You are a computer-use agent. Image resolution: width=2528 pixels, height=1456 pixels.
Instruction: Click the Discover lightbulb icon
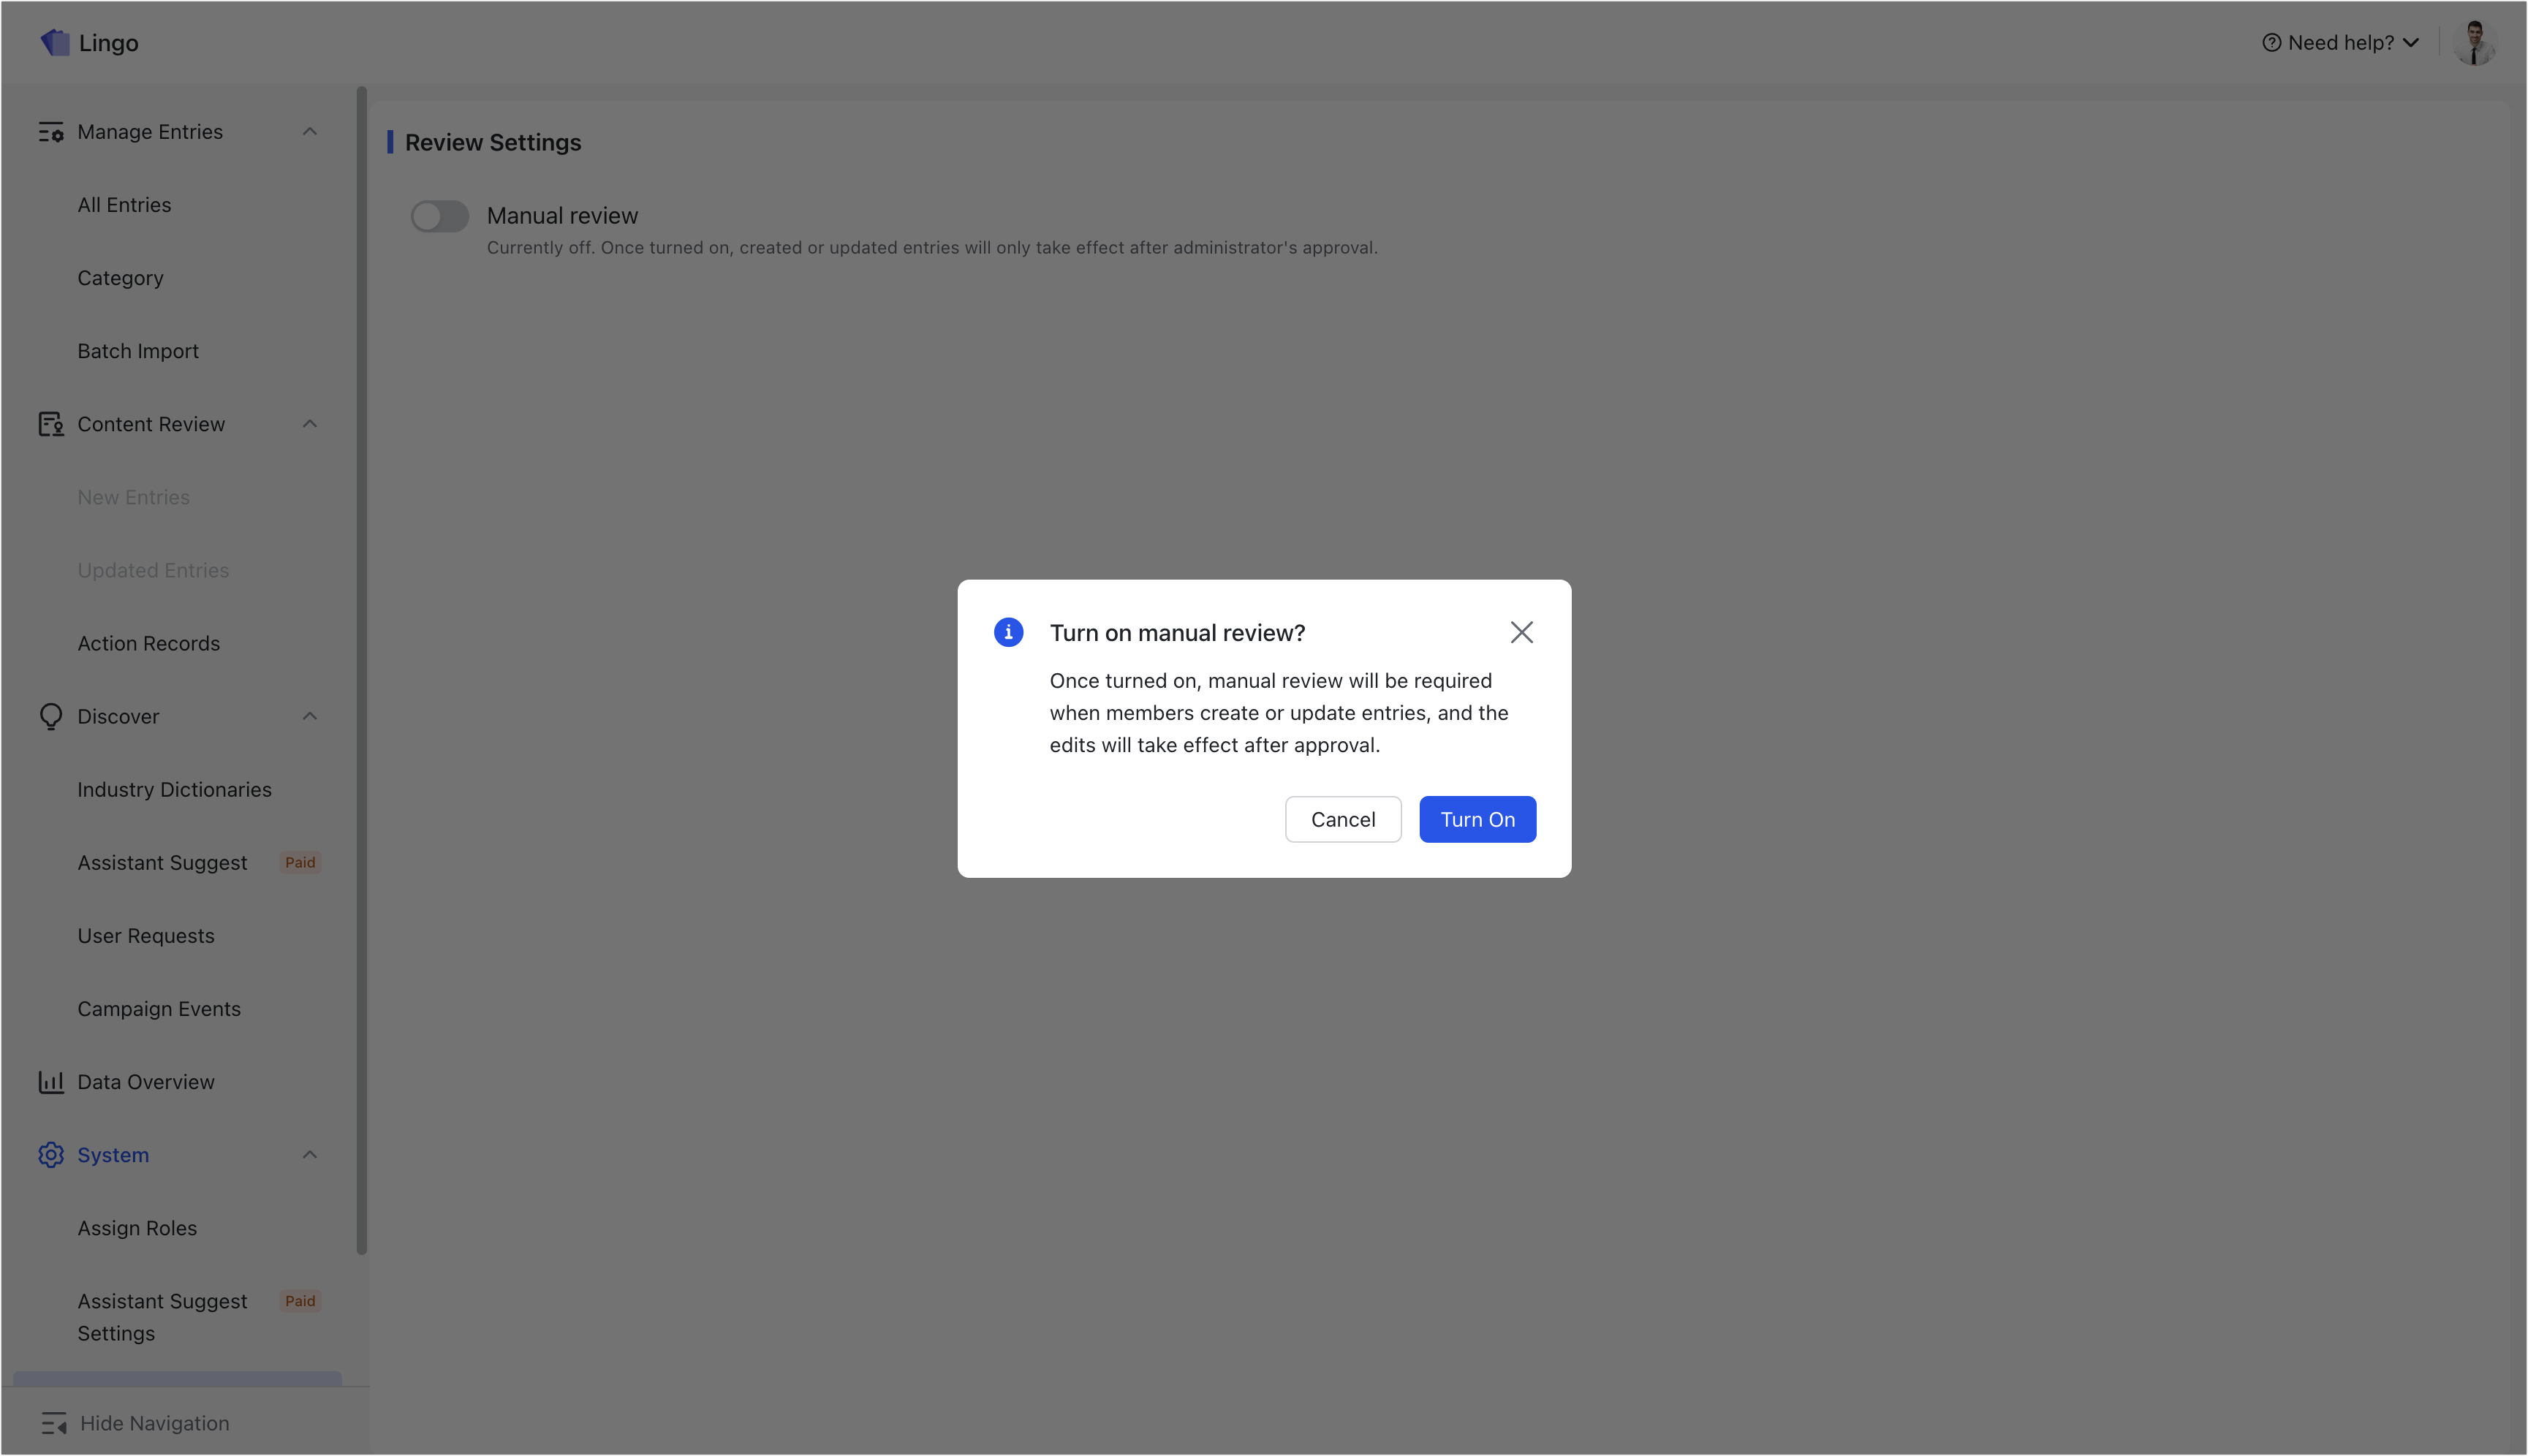point(51,716)
